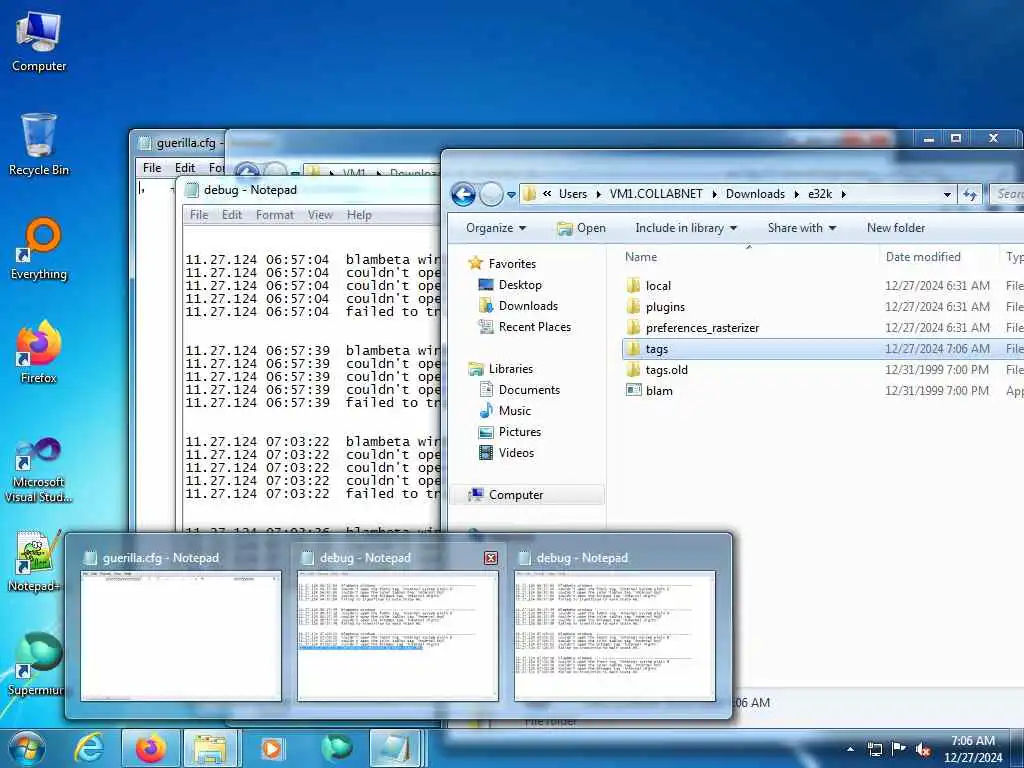Select Pictures library
This screenshot has height=768, width=1024.
520,432
